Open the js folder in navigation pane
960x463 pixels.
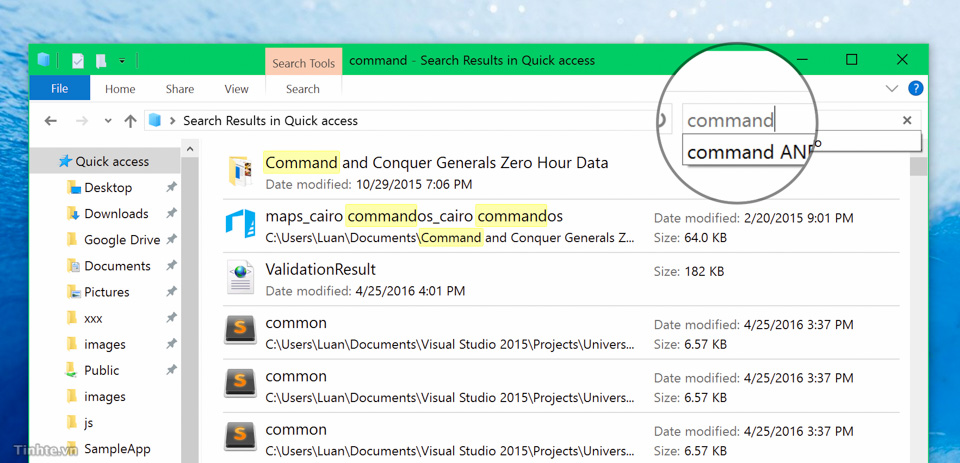(x=88, y=423)
